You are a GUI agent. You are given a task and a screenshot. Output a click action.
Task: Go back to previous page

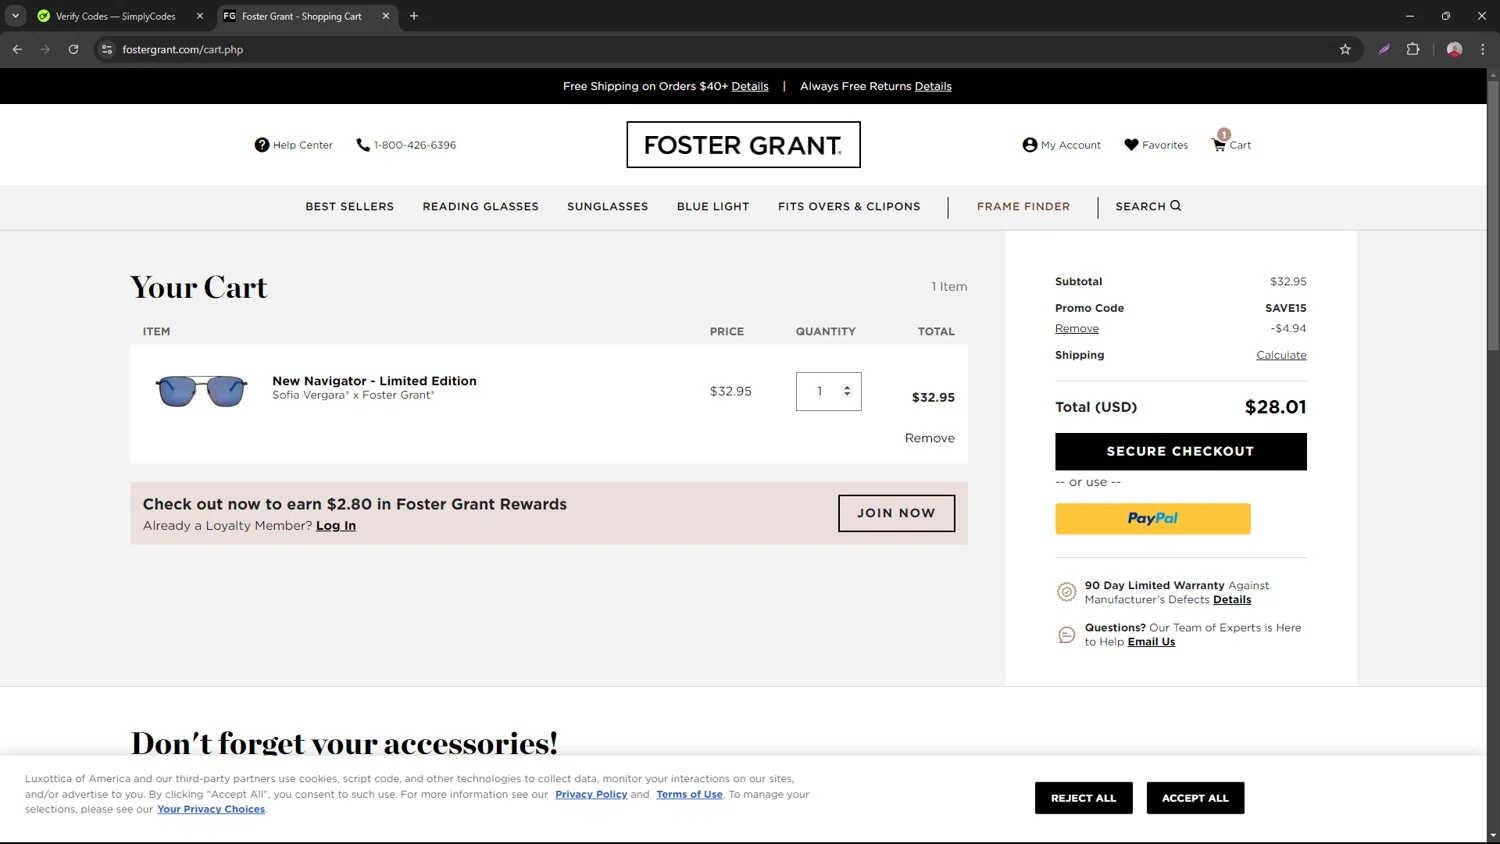pyautogui.click(x=17, y=49)
